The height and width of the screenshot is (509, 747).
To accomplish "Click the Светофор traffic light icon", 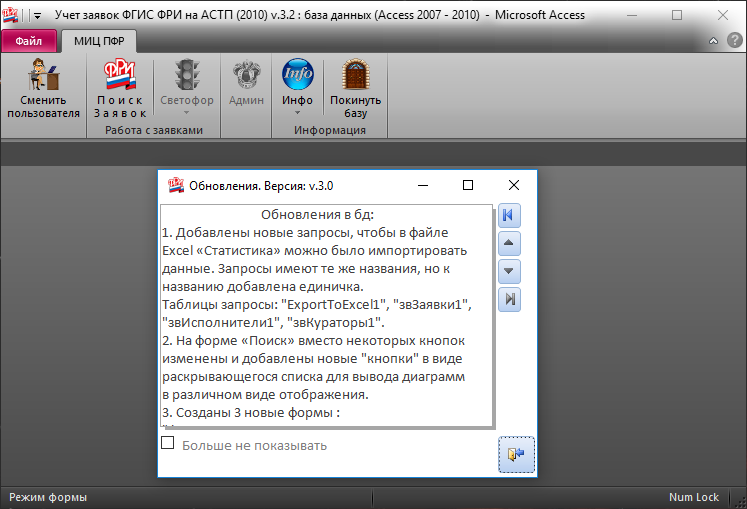I will pos(186,77).
